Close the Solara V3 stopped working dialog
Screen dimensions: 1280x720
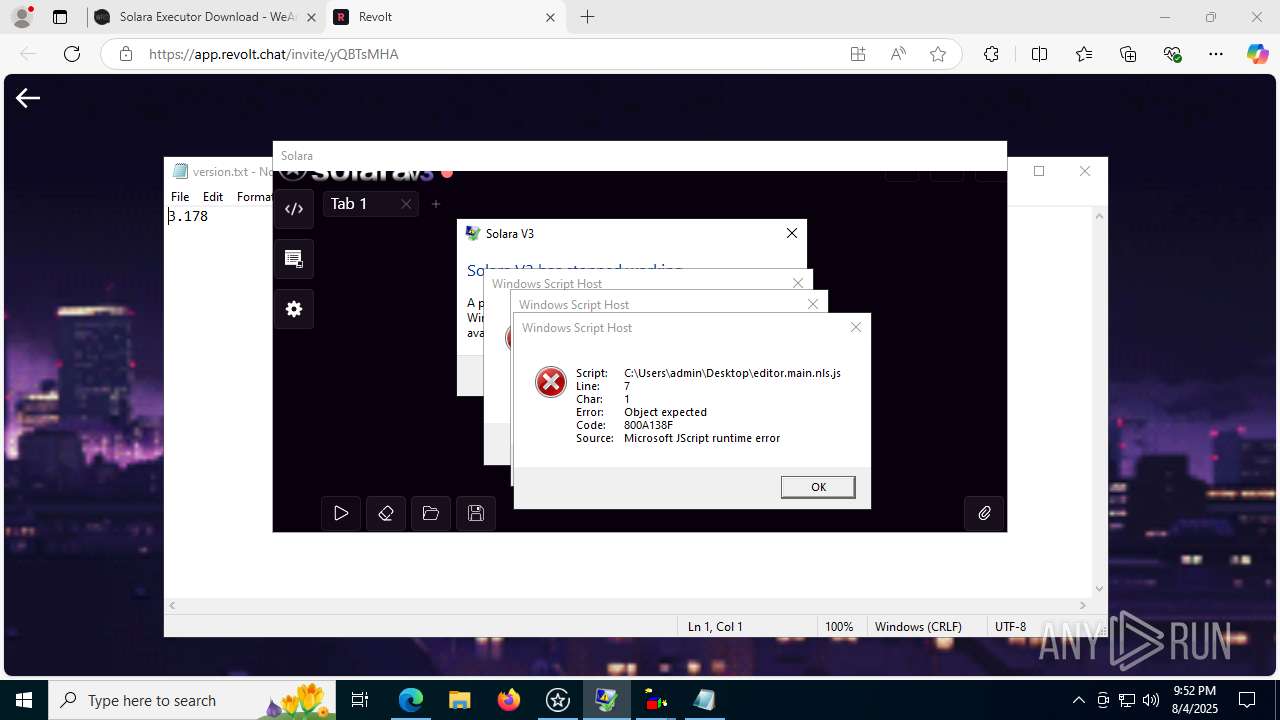click(x=792, y=233)
